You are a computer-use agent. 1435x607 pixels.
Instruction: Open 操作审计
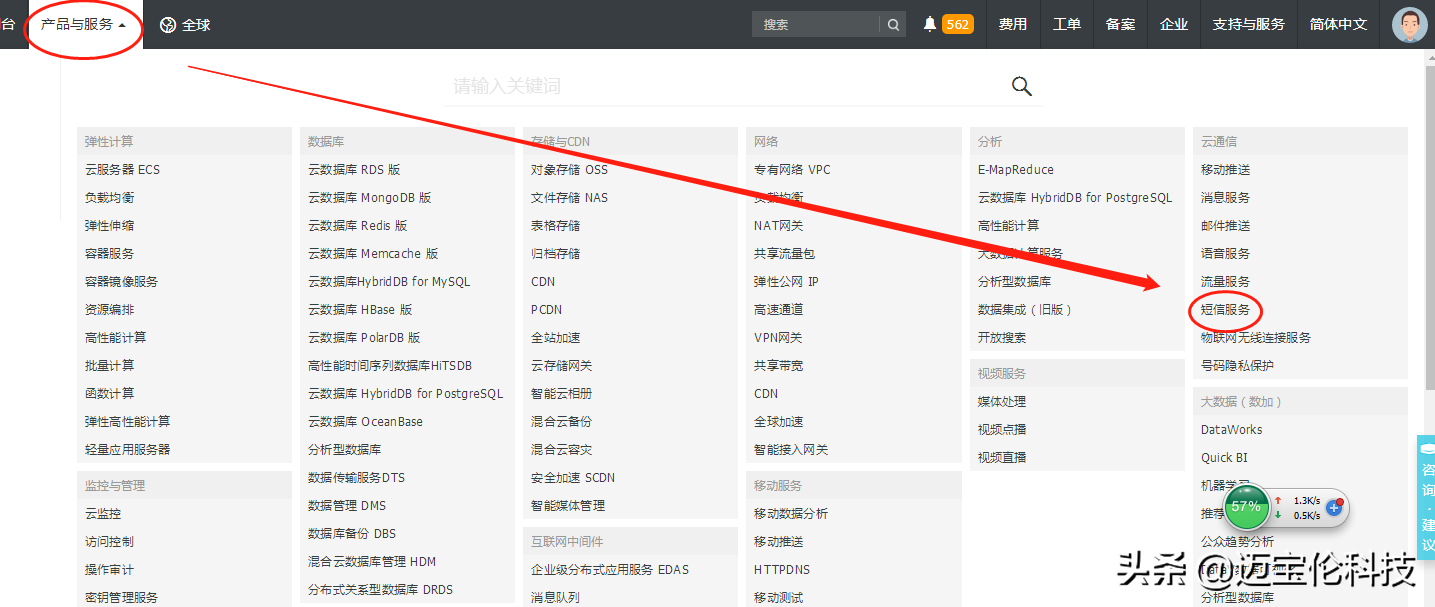pyautogui.click(x=110, y=570)
